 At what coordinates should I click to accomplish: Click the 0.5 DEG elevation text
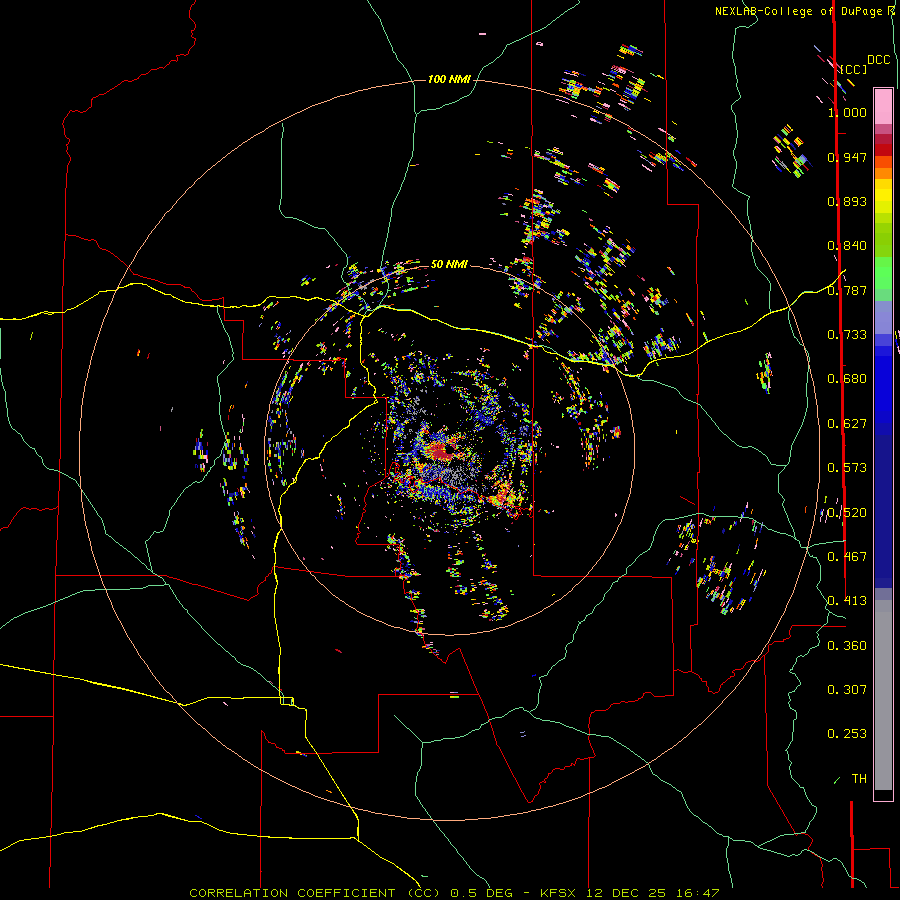[482, 893]
